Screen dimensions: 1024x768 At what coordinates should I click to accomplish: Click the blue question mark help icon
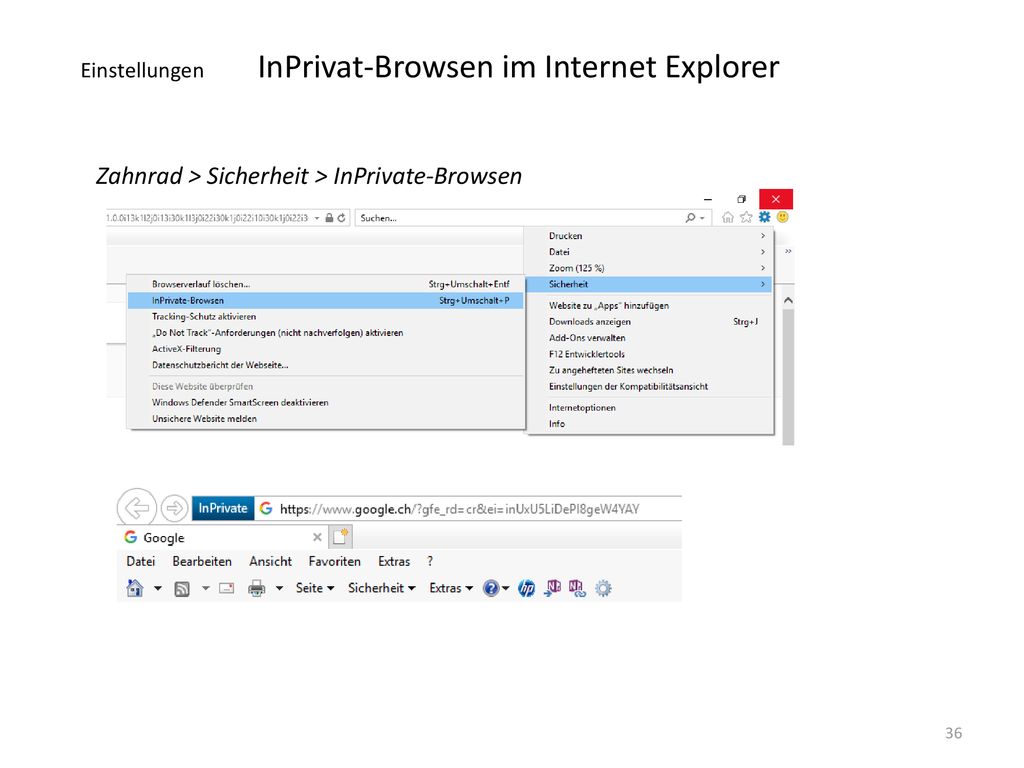[490, 588]
